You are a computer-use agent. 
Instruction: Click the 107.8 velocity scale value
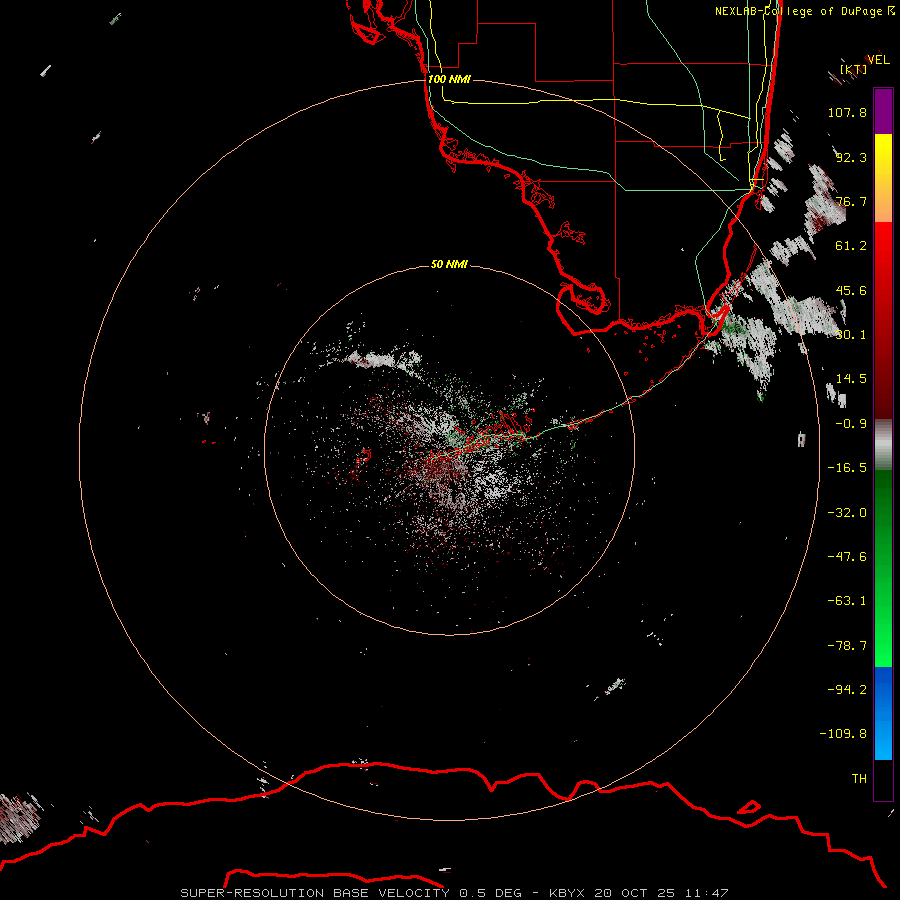point(847,112)
